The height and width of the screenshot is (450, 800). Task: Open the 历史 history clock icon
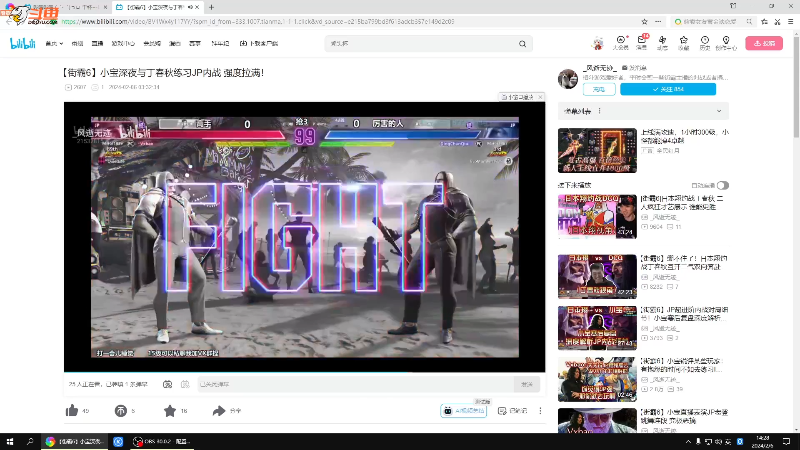[705, 43]
